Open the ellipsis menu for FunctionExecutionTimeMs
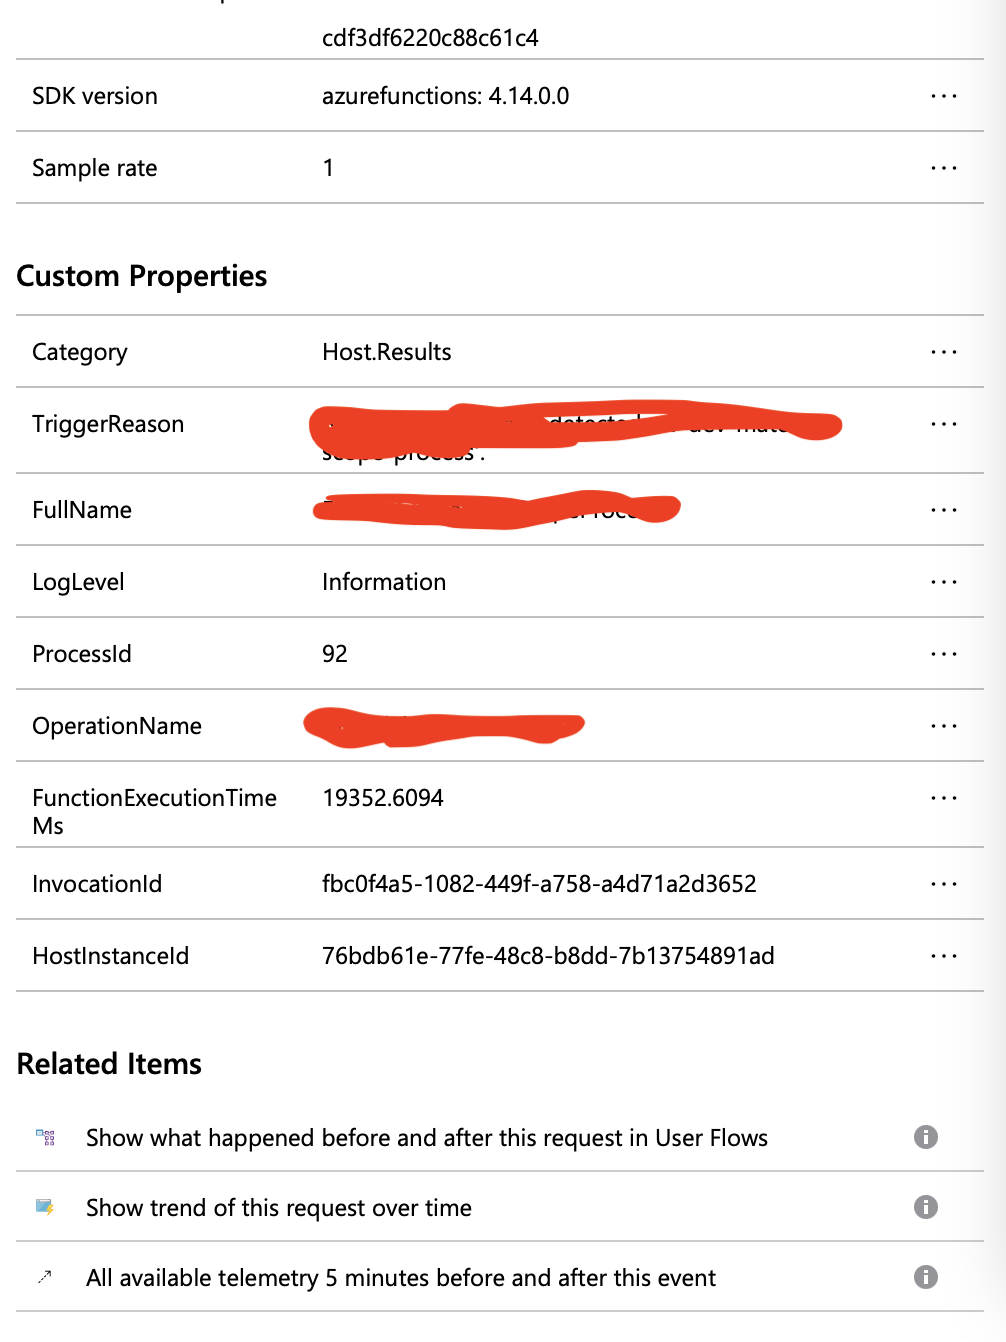The width and height of the screenshot is (1006, 1342). coord(943,798)
